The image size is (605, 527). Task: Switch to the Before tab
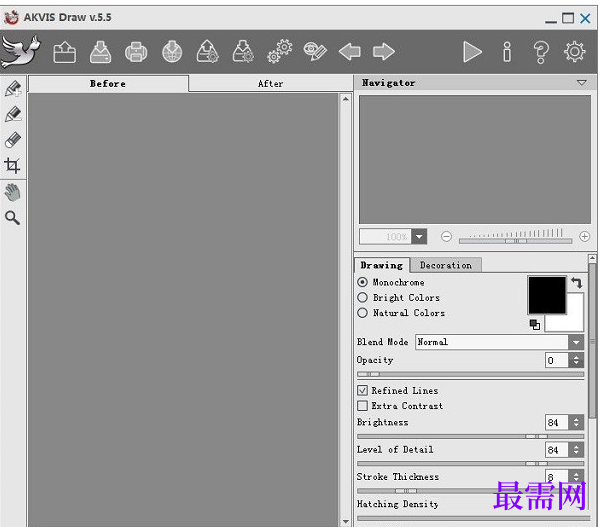coord(108,84)
